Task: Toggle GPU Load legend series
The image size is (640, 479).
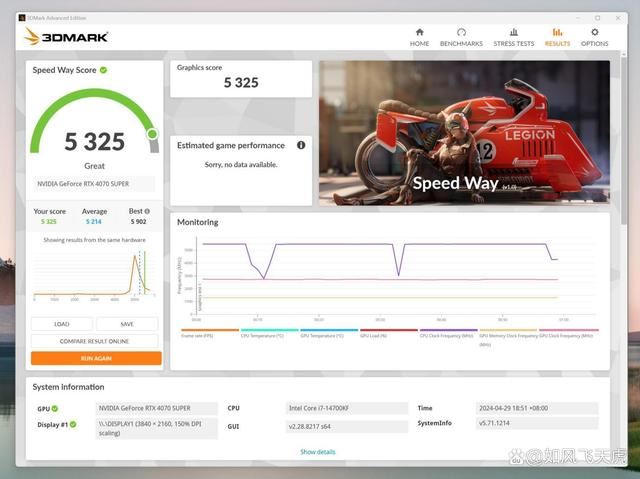Action: point(388,333)
